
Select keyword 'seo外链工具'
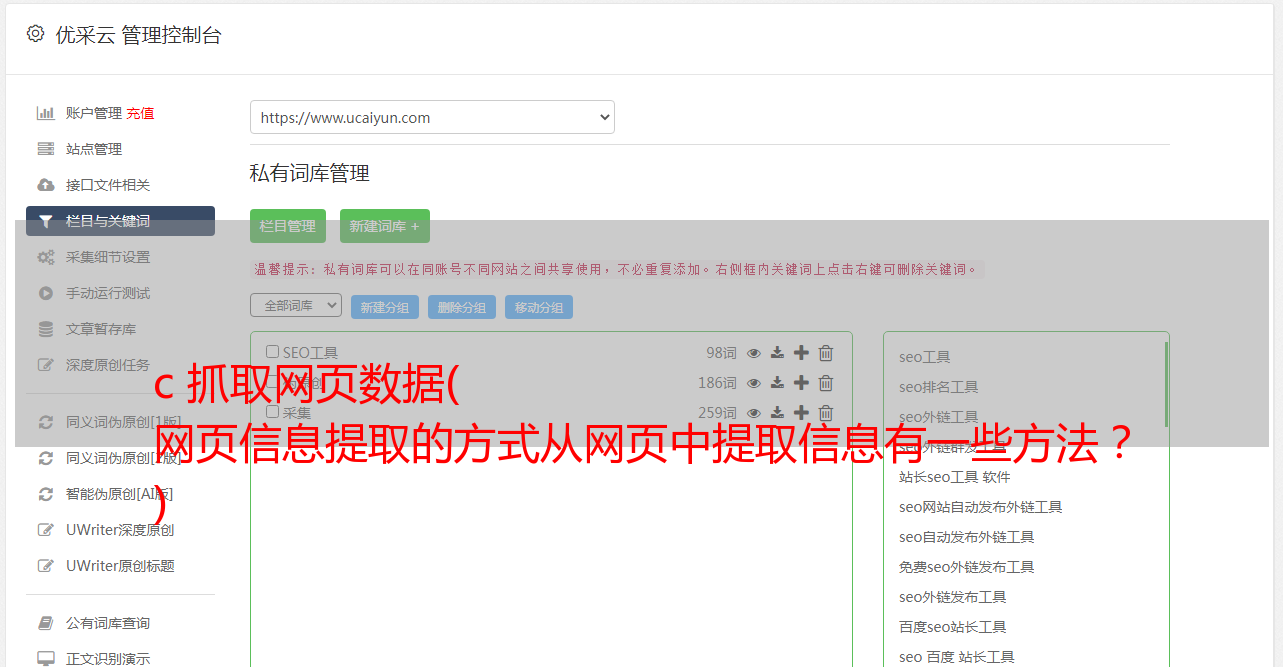pyautogui.click(x=938, y=417)
